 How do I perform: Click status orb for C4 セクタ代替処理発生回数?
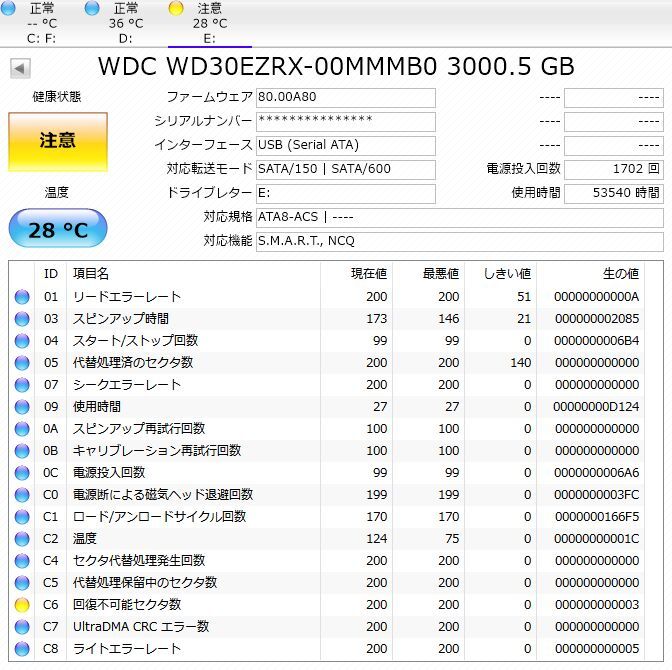[22, 561]
